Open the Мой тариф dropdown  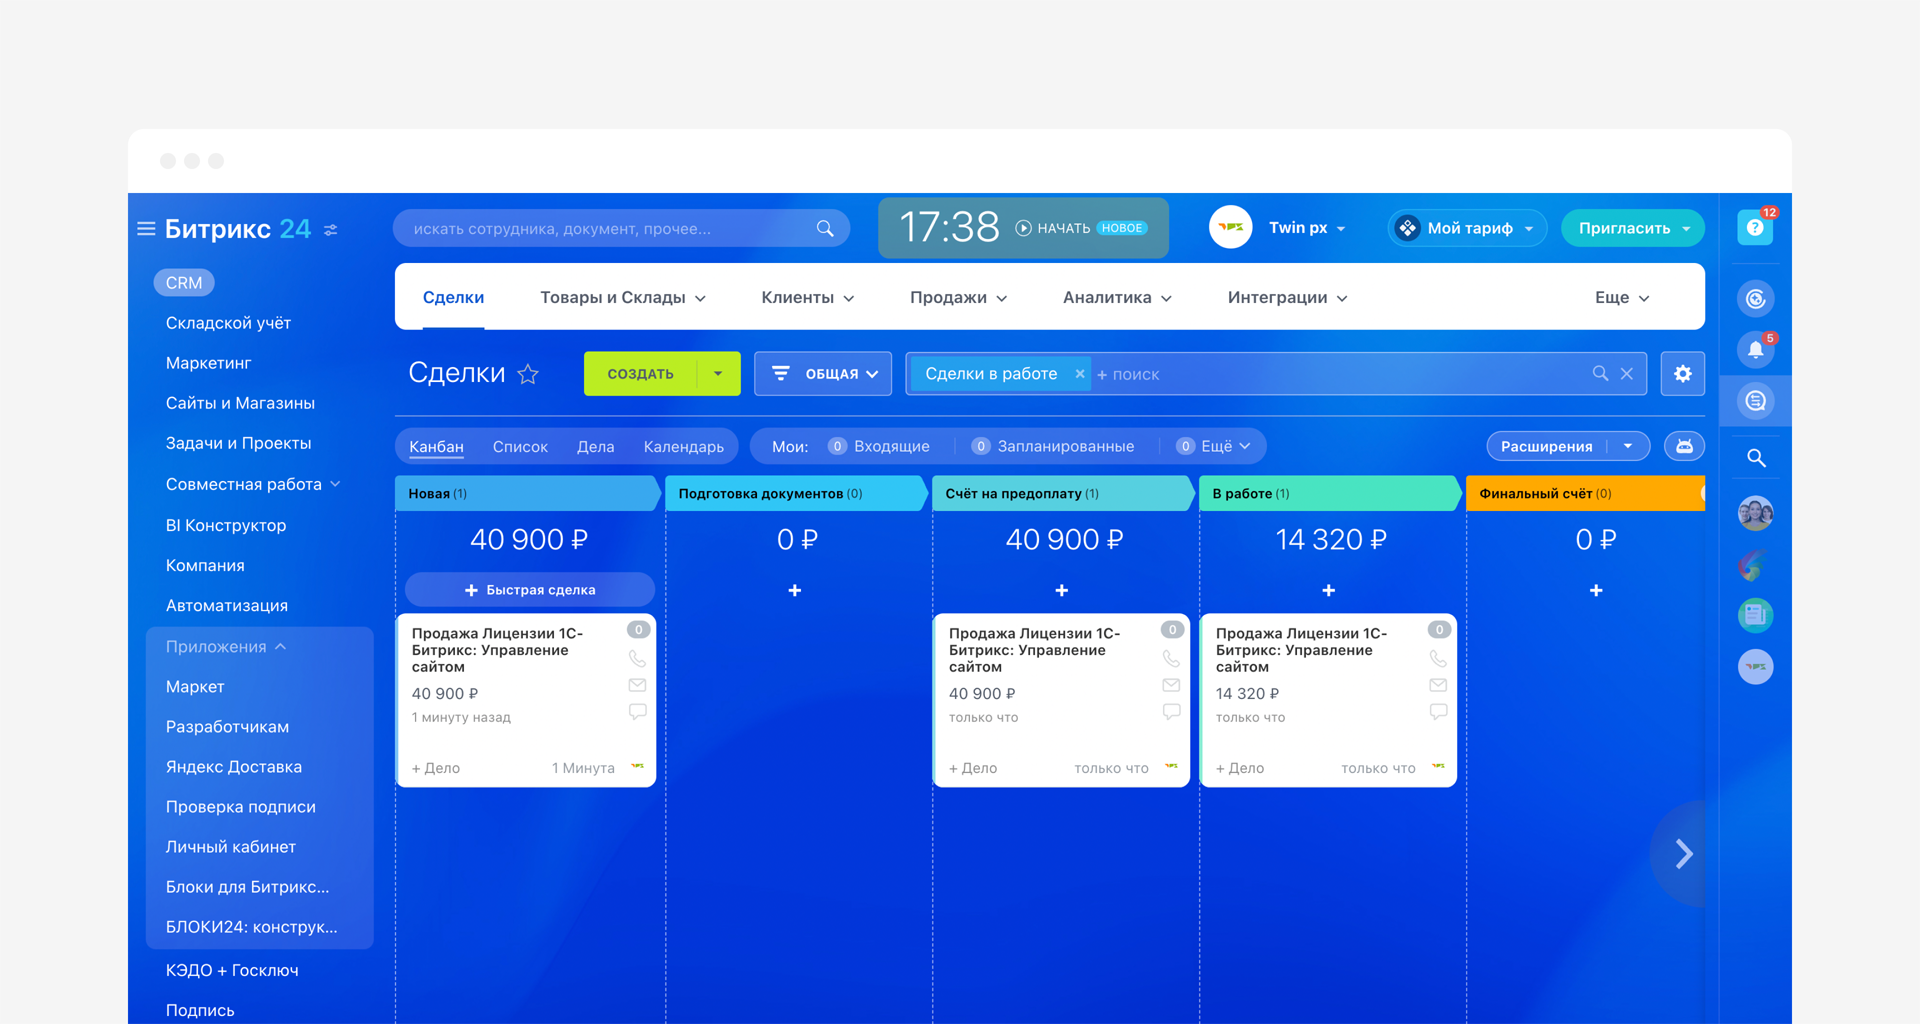(1467, 228)
